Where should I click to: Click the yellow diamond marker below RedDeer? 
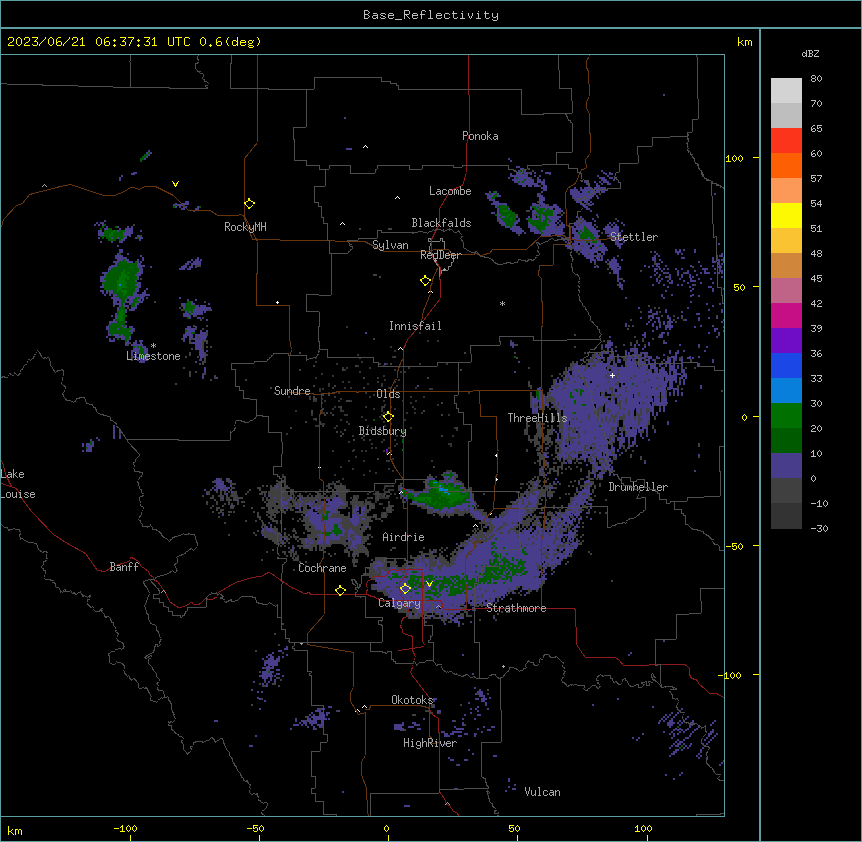pos(426,281)
